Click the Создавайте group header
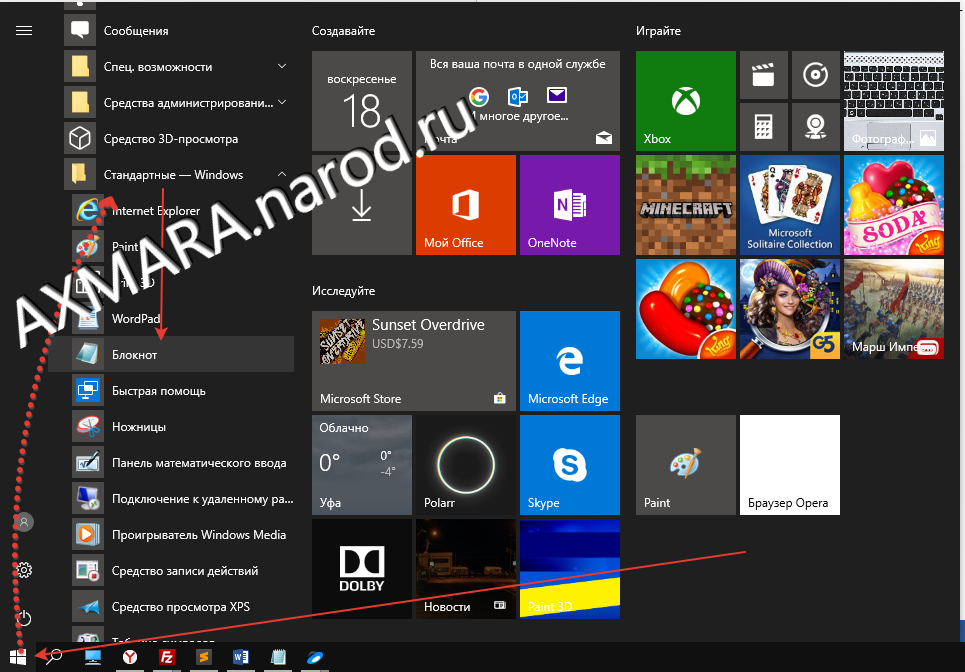The image size is (965, 672). tap(343, 31)
